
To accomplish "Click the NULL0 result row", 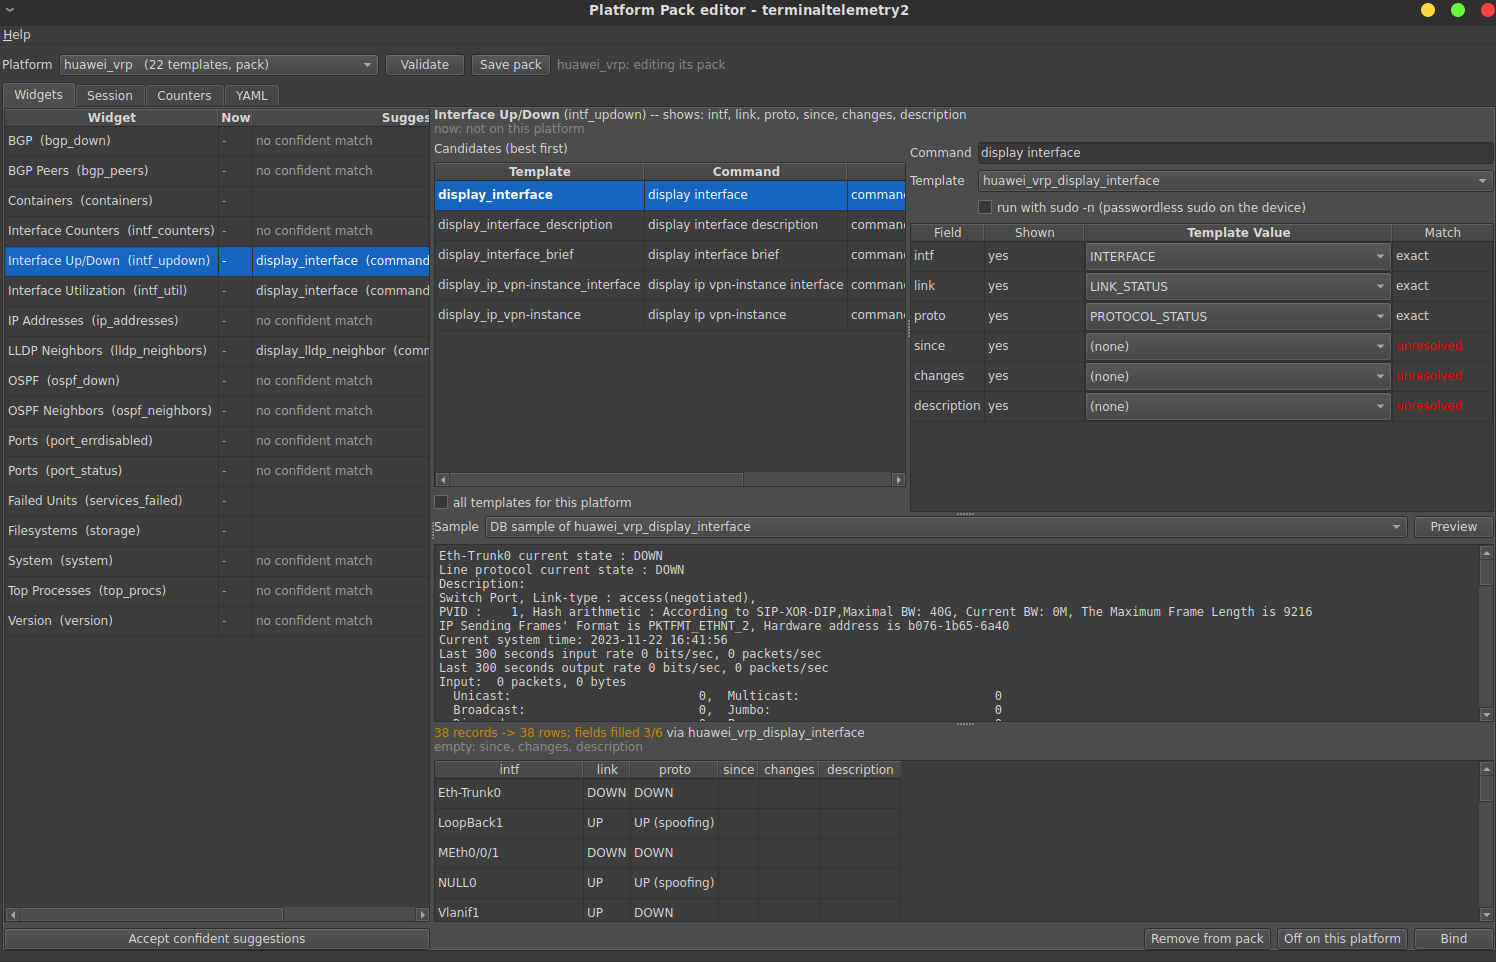I will click(x=668, y=883).
